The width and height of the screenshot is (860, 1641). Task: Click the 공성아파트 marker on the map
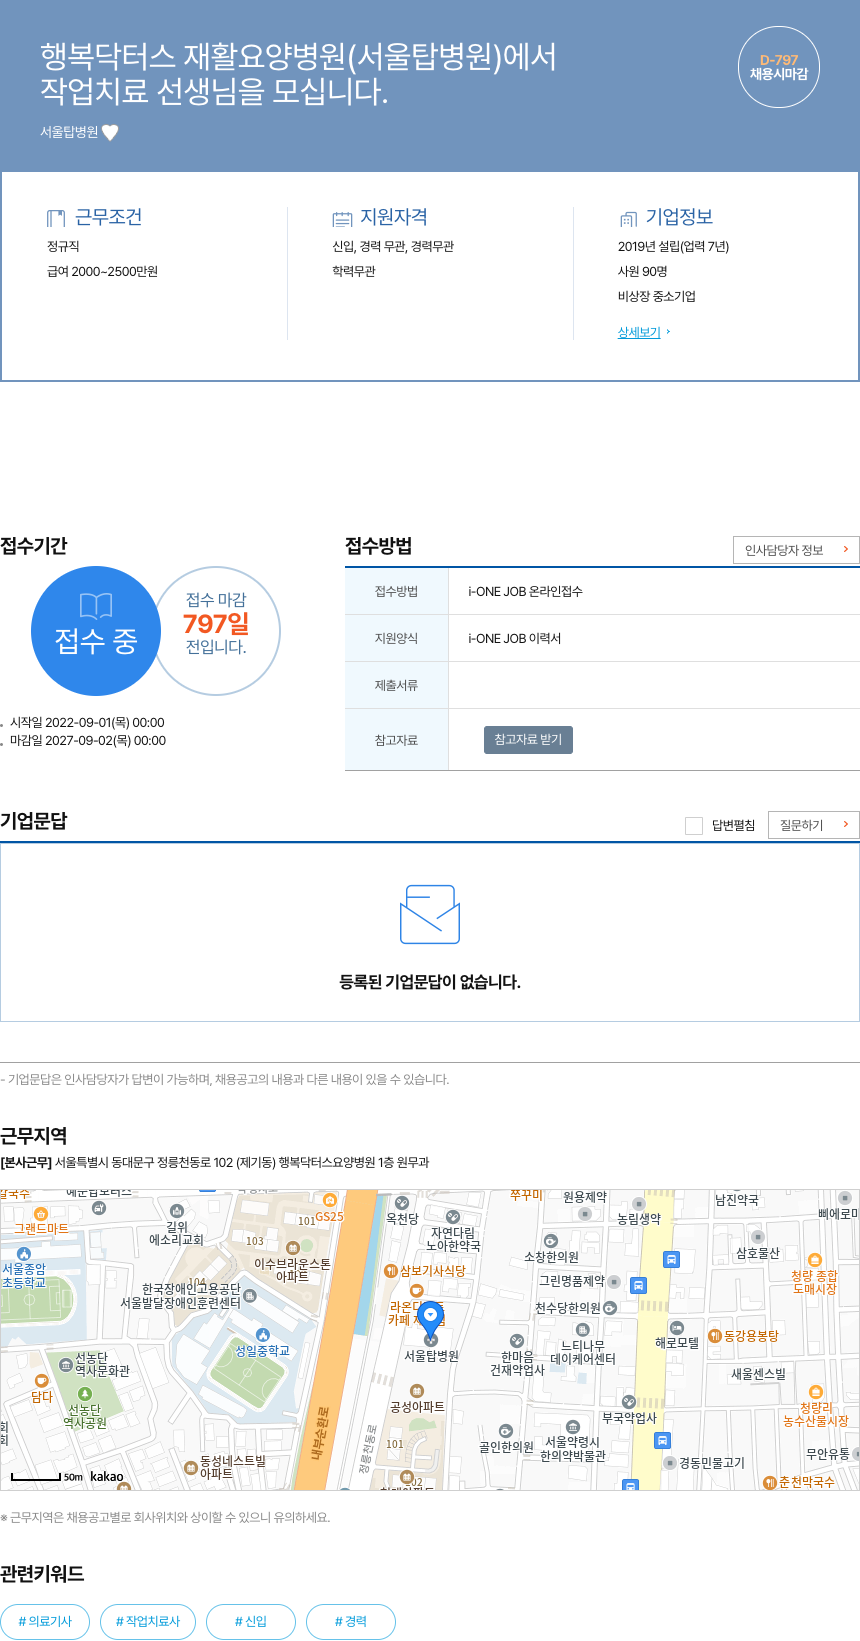pos(417,1391)
